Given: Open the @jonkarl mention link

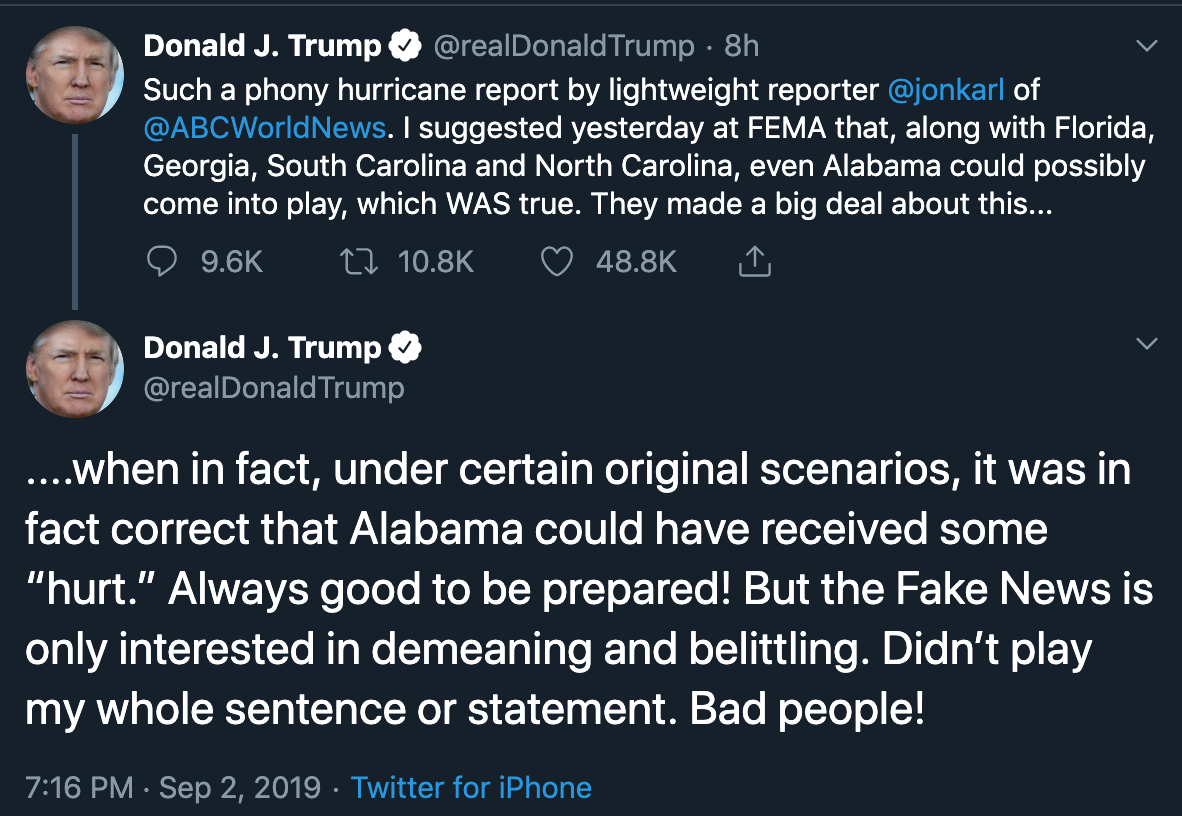Looking at the screenshot, I should [946, 90].
